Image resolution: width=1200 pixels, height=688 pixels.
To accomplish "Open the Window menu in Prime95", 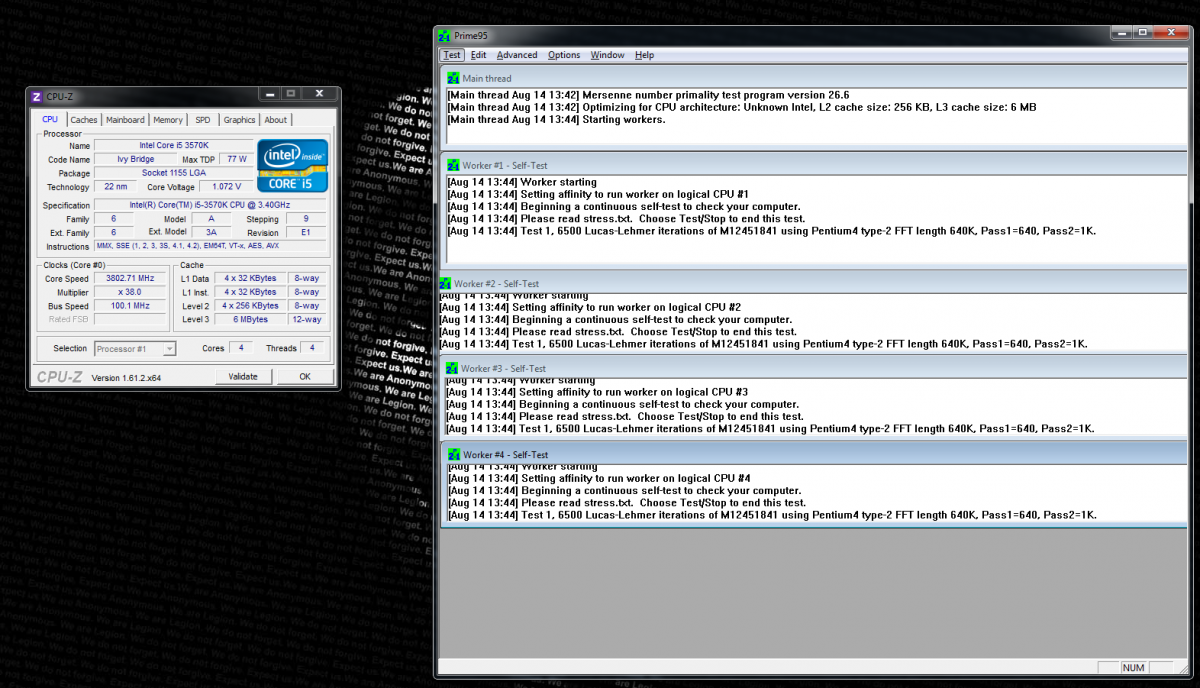I will 607,55.
